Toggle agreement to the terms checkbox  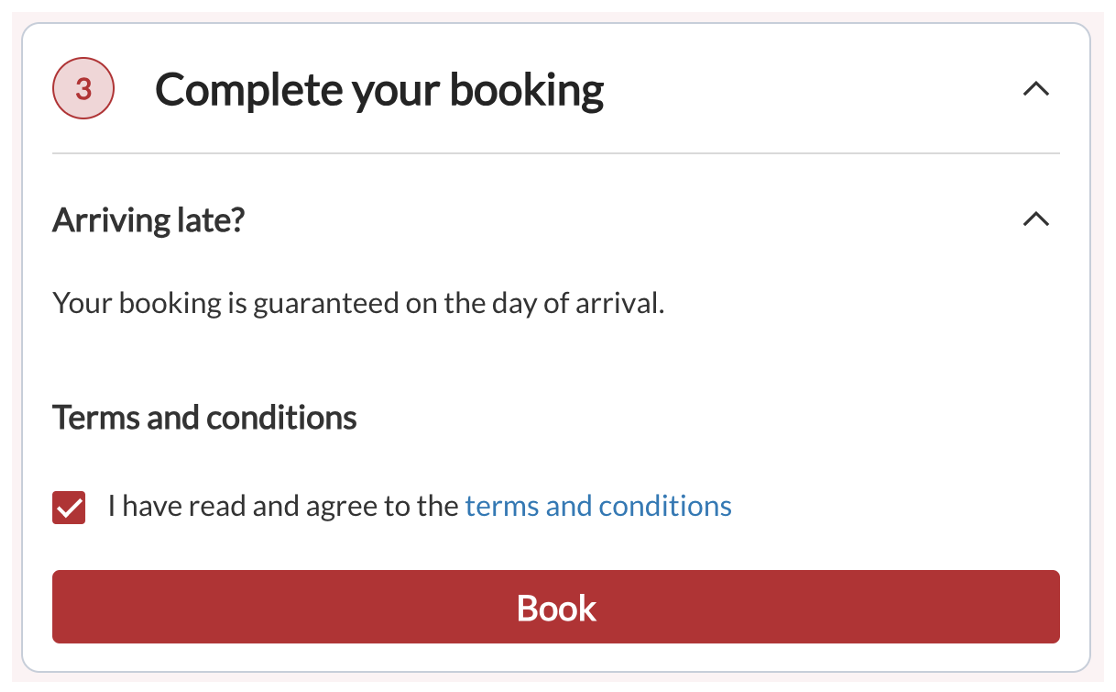[69, 507]
